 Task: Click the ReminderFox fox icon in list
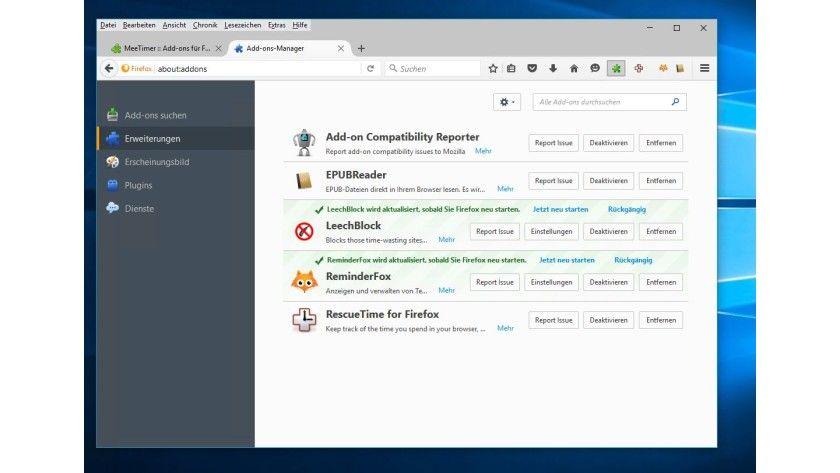(x=304, y=282)
